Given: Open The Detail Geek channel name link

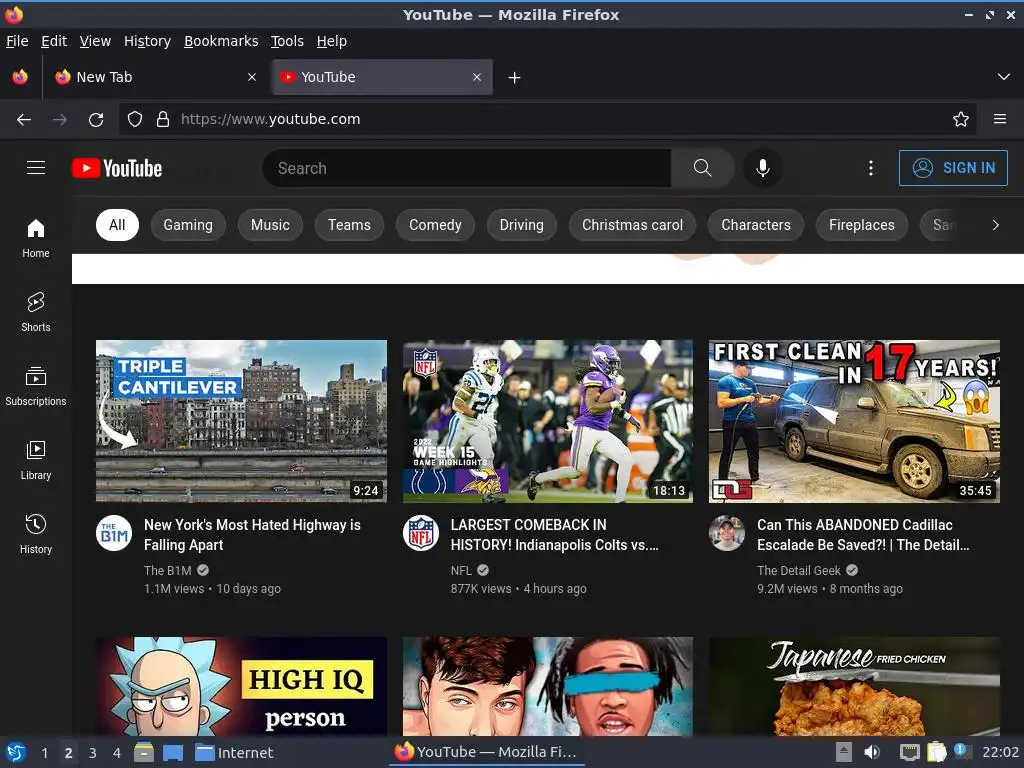Looking at the screenshot, I should coord(799,570).
